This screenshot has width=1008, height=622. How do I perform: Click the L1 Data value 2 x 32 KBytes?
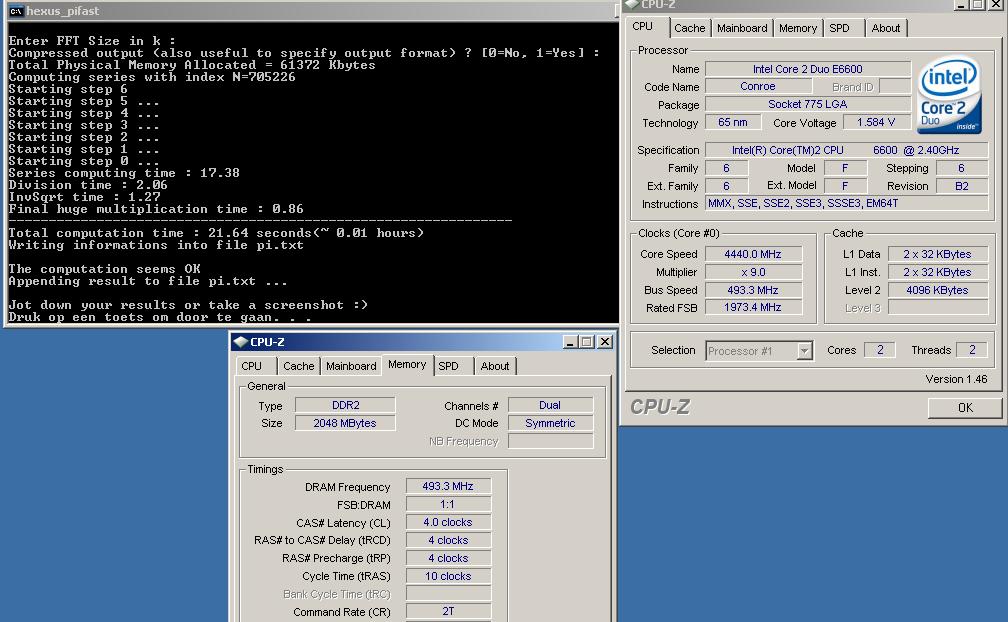pos(937,254)
